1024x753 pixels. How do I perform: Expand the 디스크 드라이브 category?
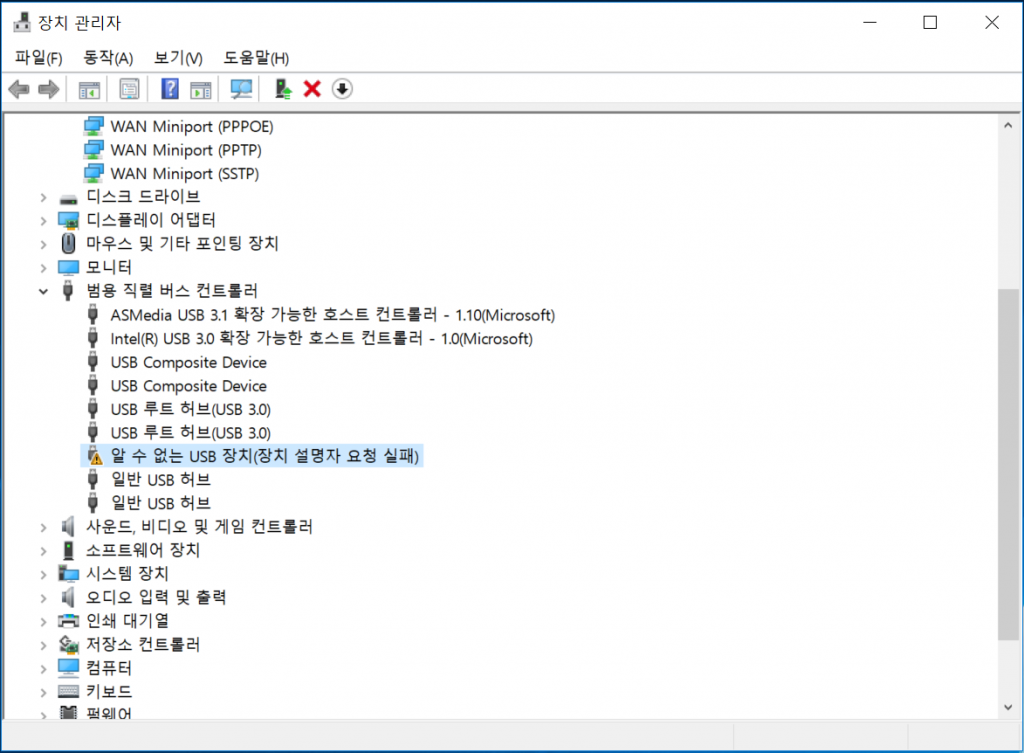pyautogui.click(x=43, y=197)
